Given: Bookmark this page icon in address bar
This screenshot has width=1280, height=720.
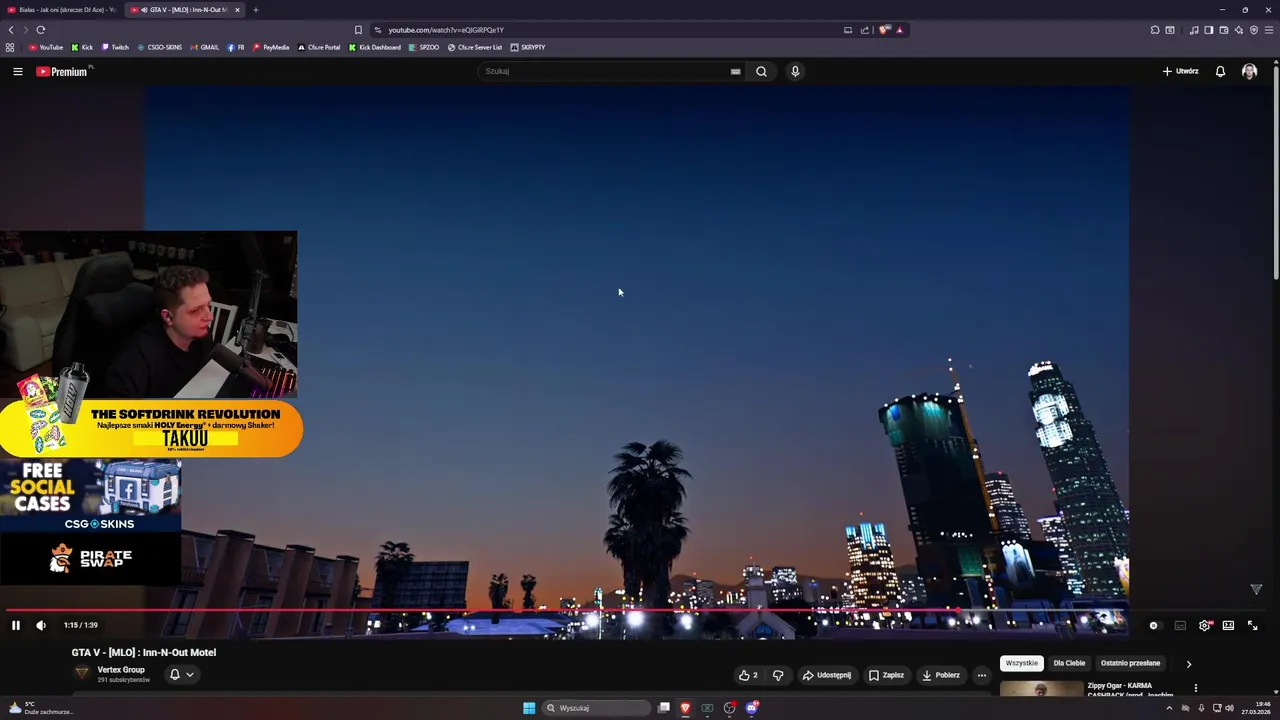Looking at the screenshot, I should click(x=358, y=30).
